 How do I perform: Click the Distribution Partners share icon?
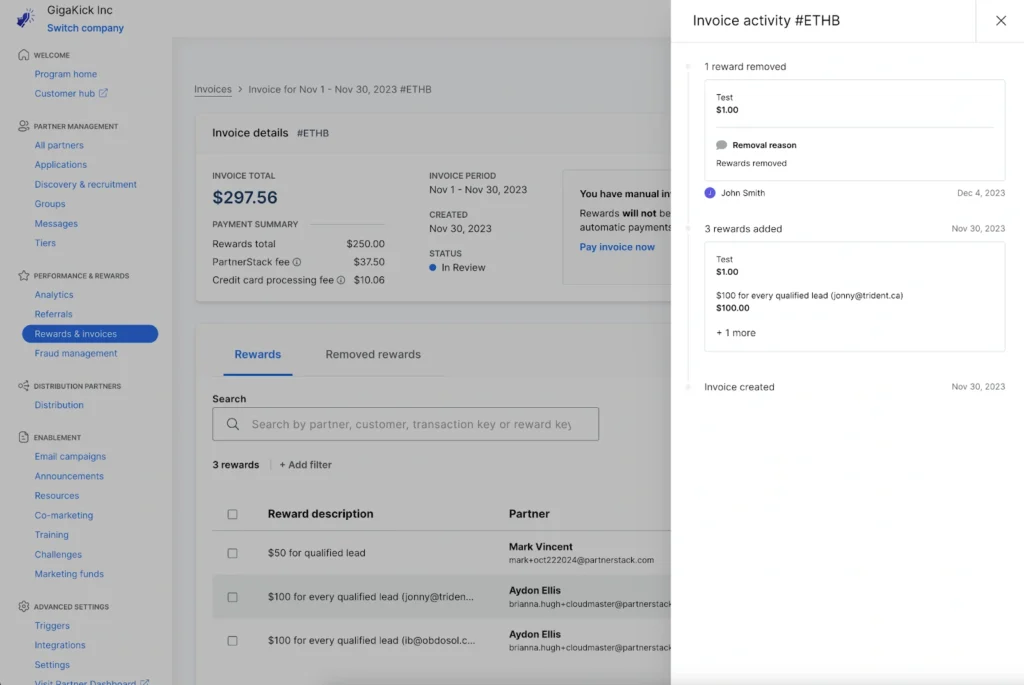[24, 386]
